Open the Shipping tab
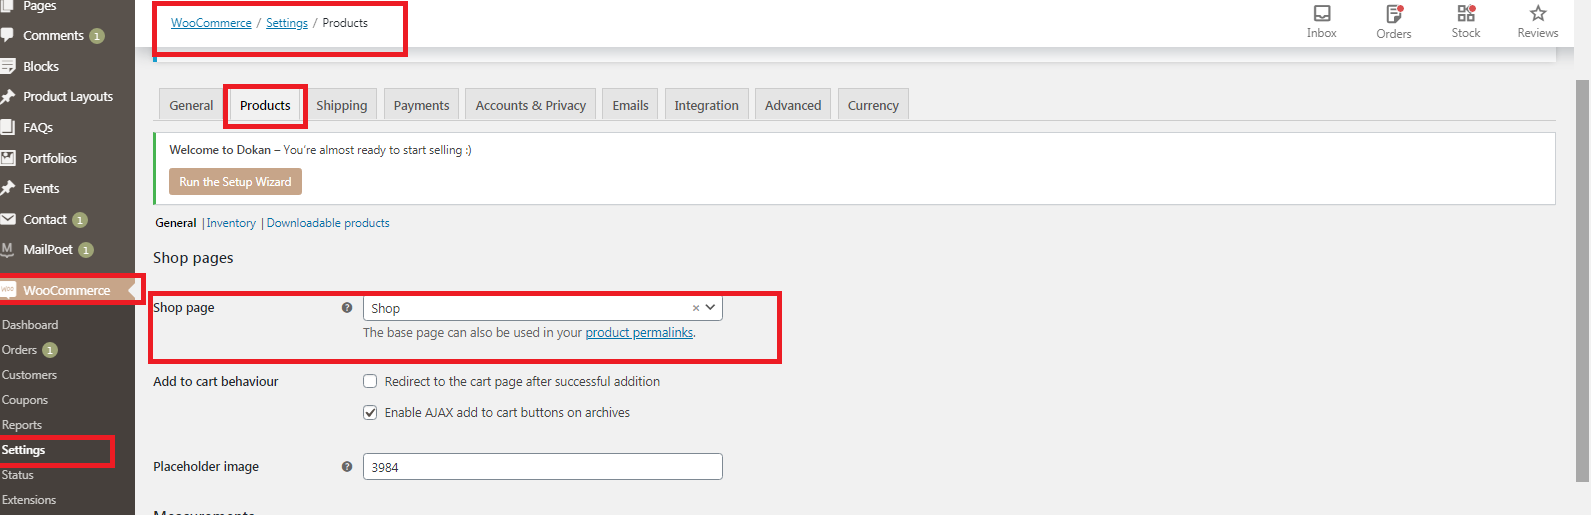1591x515 pixels. pos(342,105)
